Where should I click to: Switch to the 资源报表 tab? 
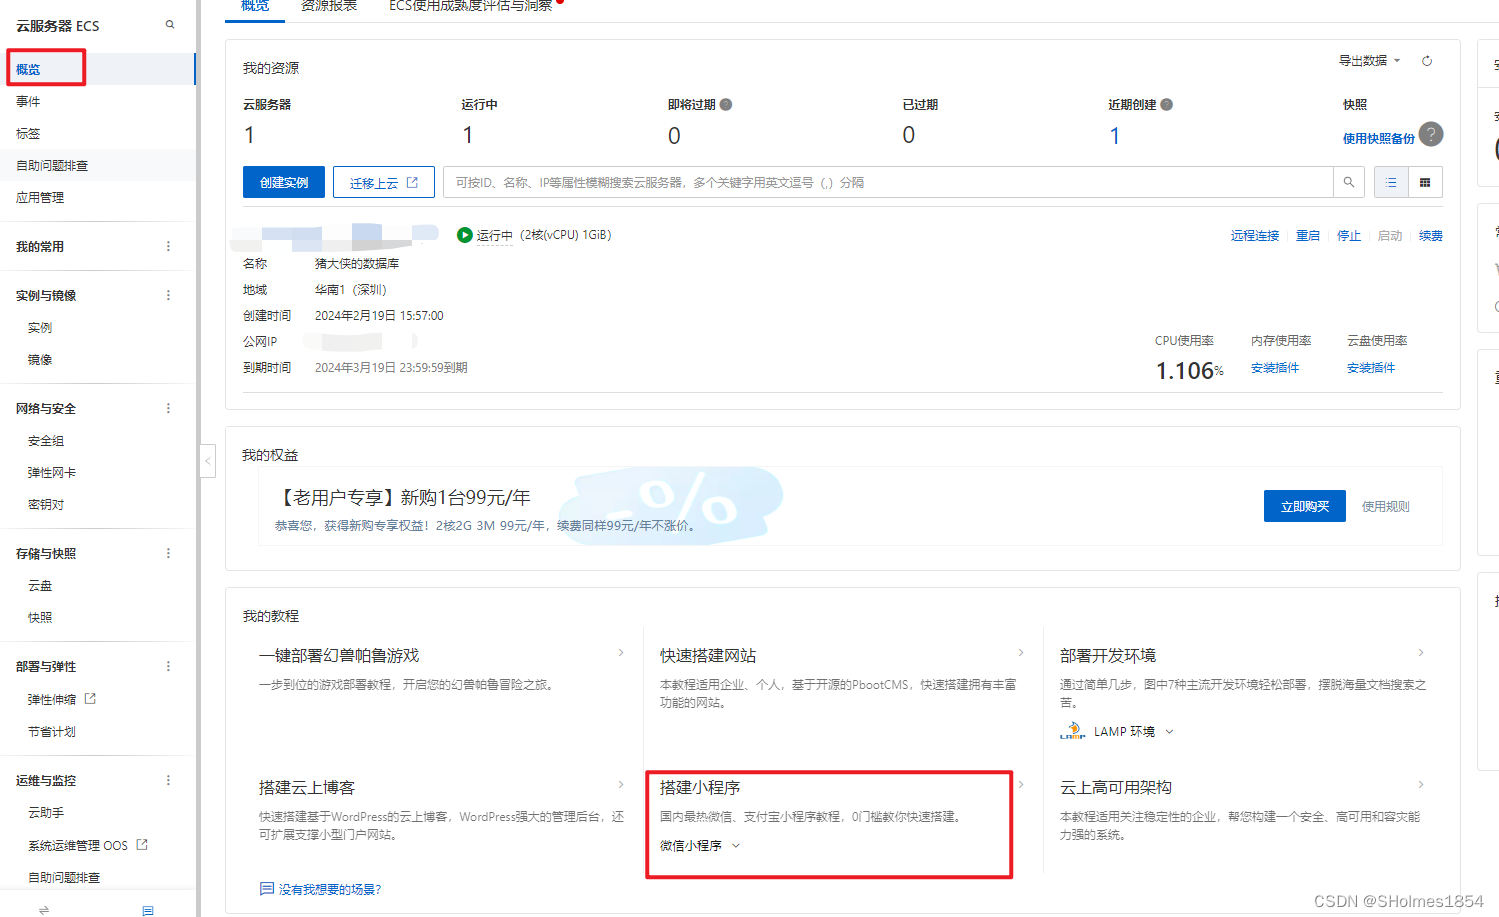click(329, 6)
